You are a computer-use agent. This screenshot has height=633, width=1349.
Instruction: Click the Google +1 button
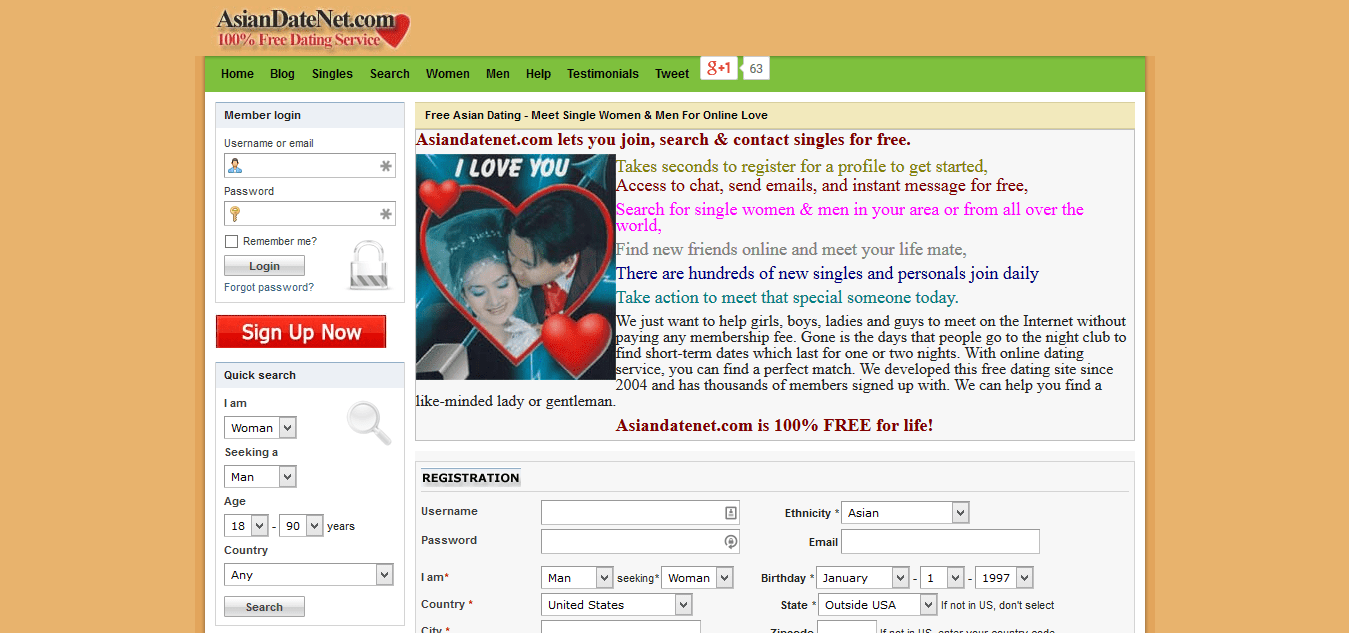[x=719, y=68]
